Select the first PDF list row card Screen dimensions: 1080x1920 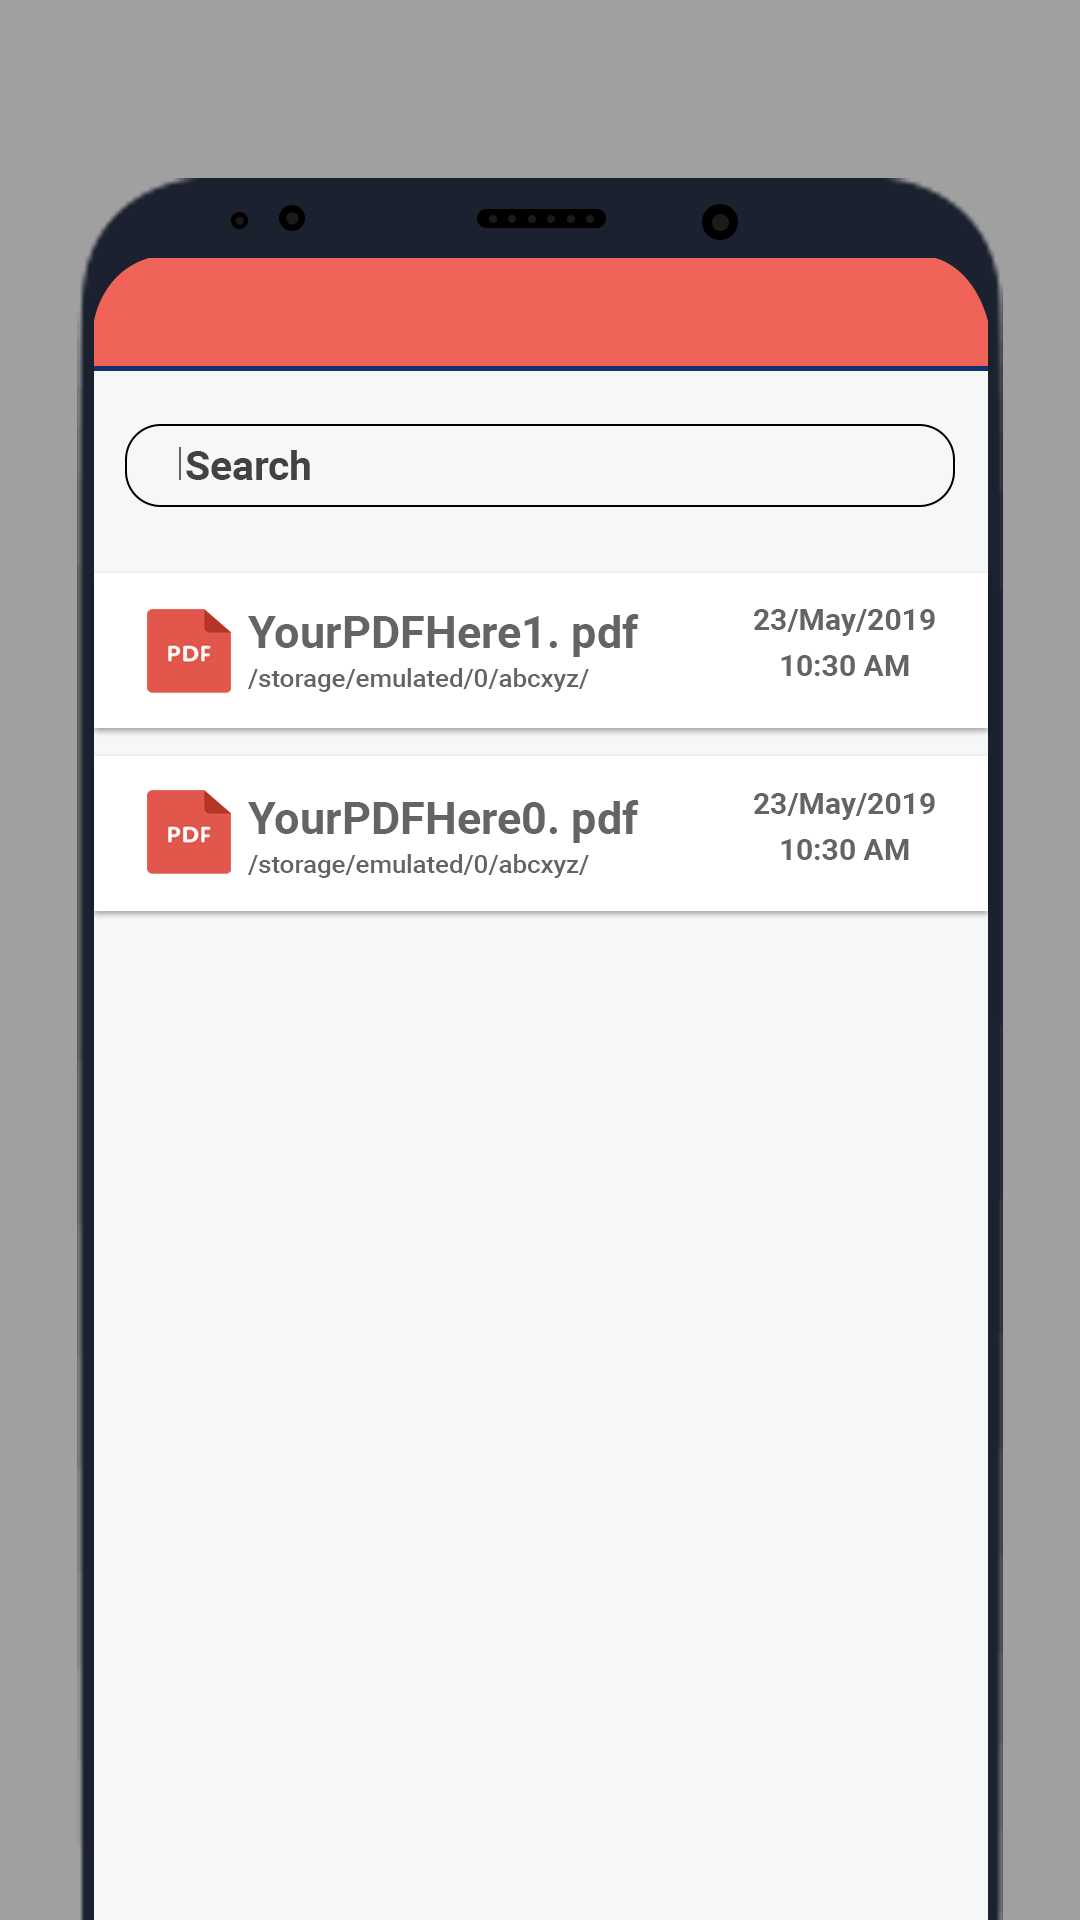541,651
